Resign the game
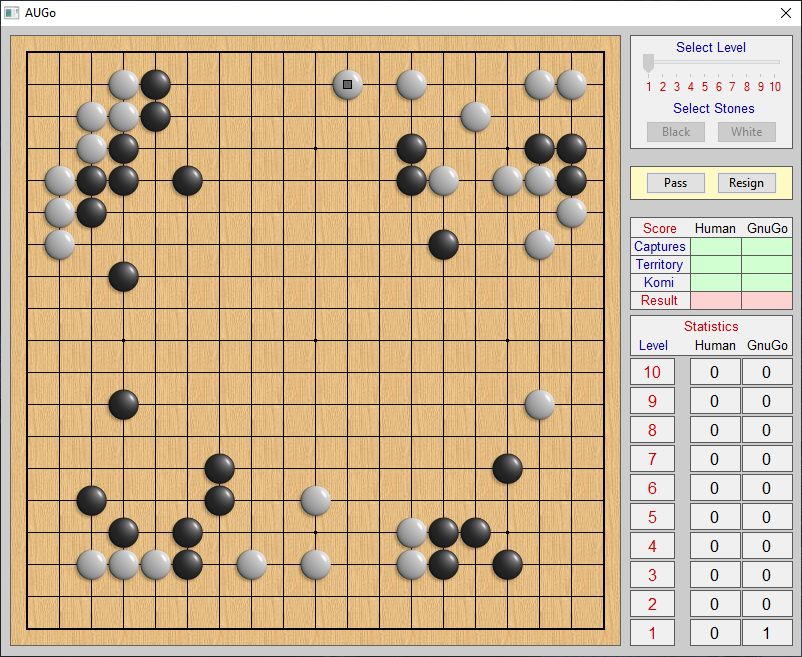 pos(746,183)
